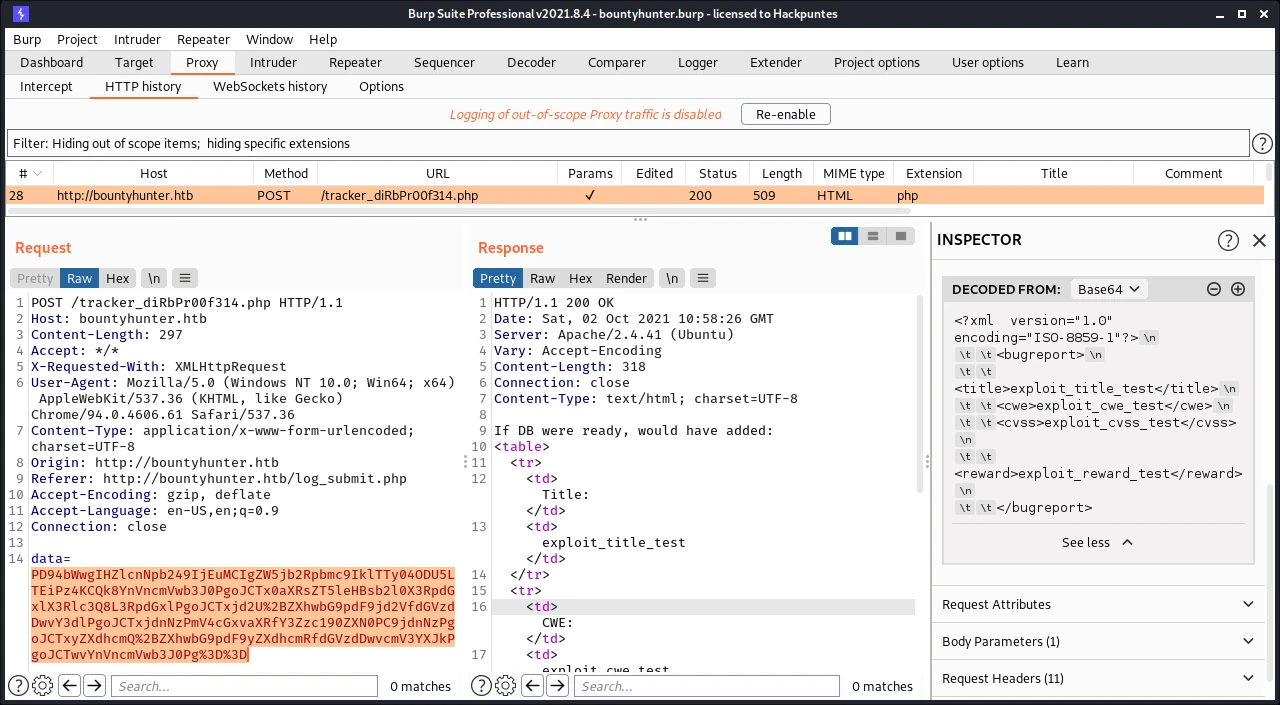1280x705 pixels.
Task: Select Render view in Response panel
Action: (x=627, y=278)
